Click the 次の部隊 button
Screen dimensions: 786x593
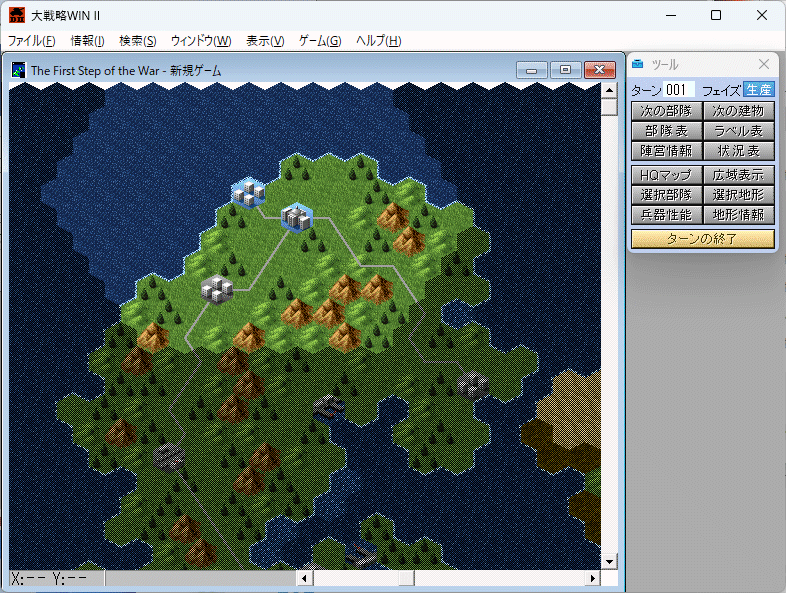click(x=666, y=111)
